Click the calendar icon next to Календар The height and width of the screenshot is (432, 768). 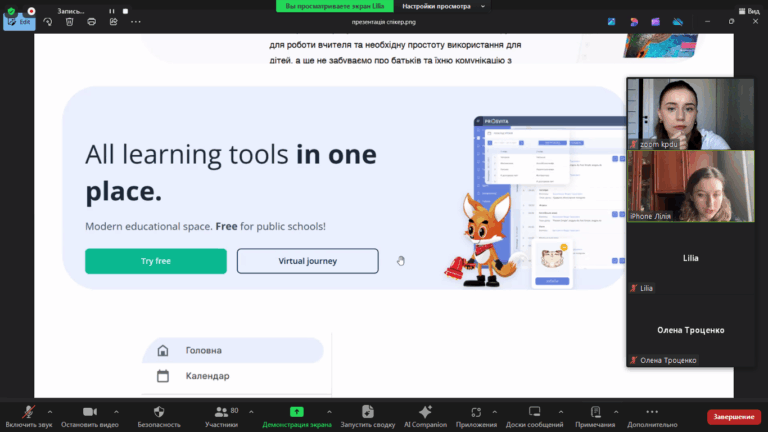click(x=163, y=376)
